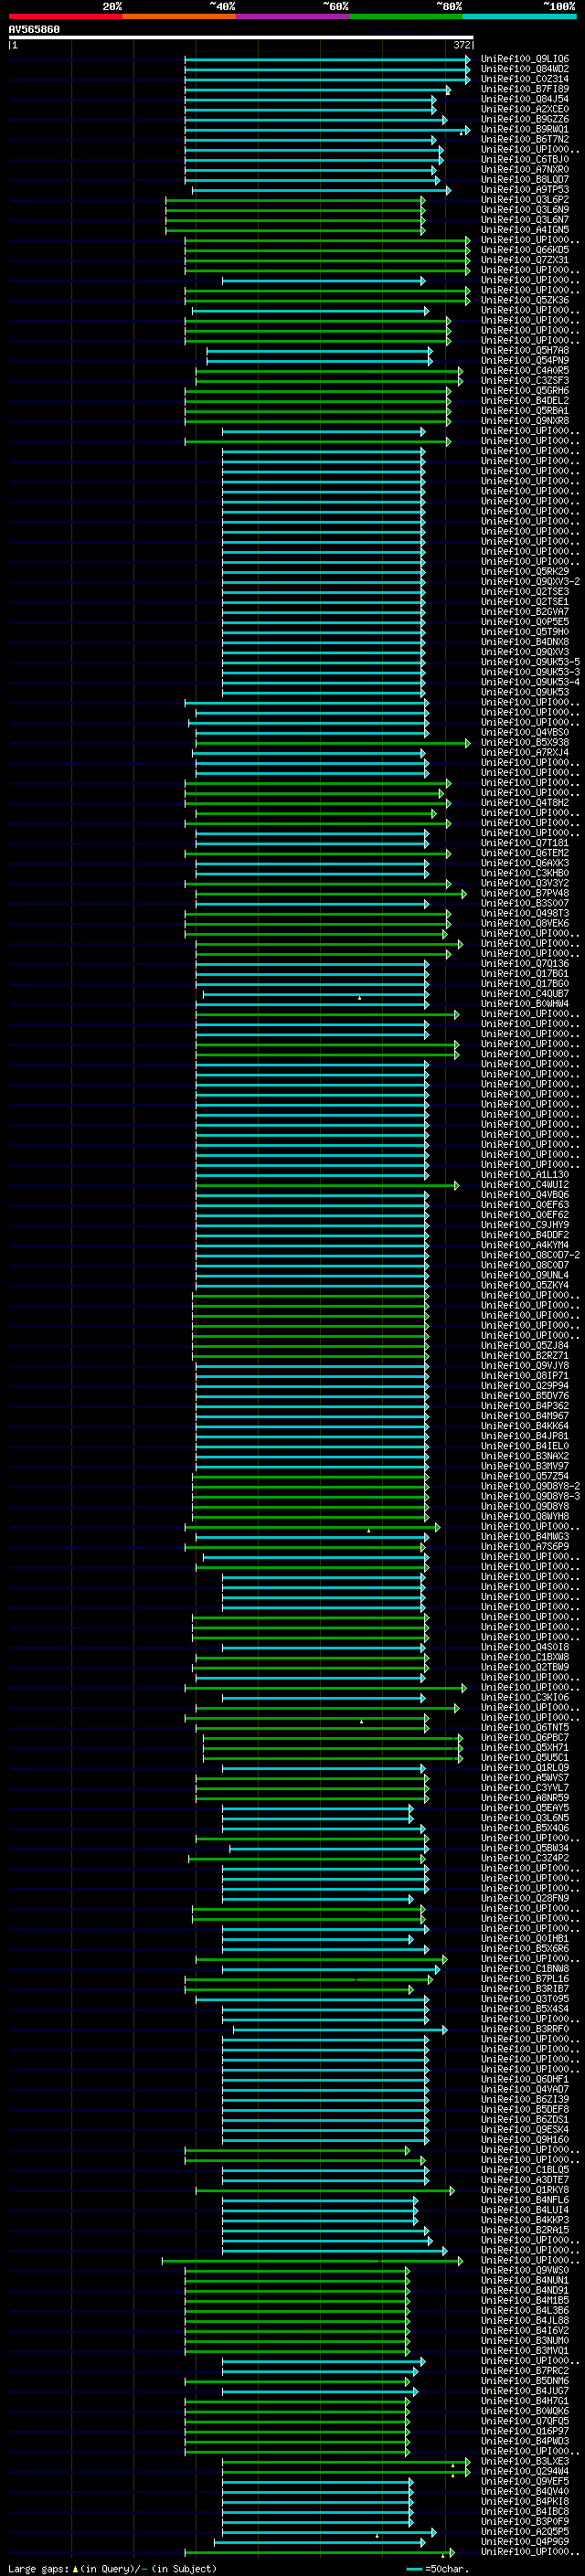Open hit UniRef100_Q84WD2

525,69
